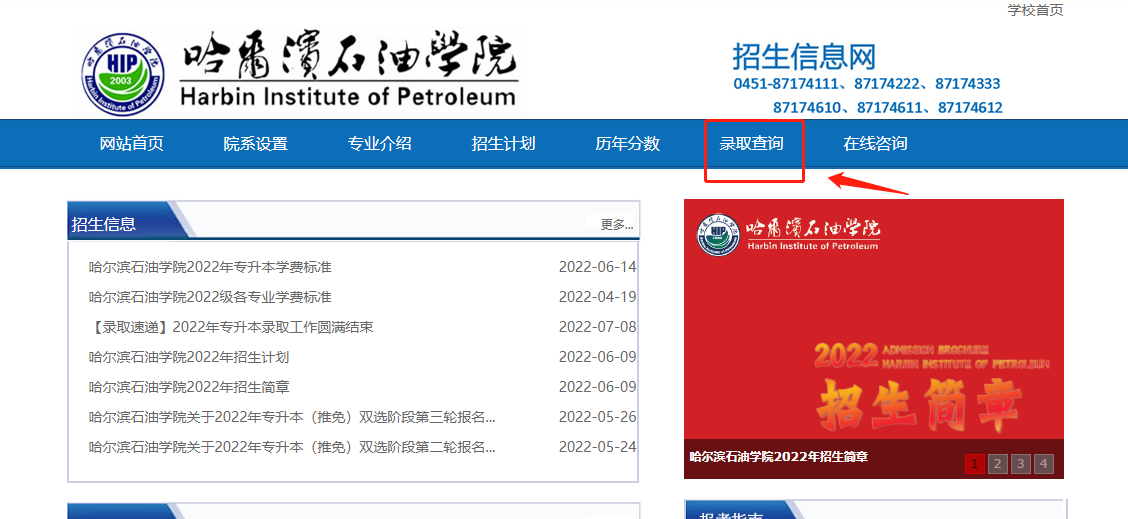The image size is (1128, 519).
Task: Click 录取查询 in the navigation bar
Action: (752, 143)
